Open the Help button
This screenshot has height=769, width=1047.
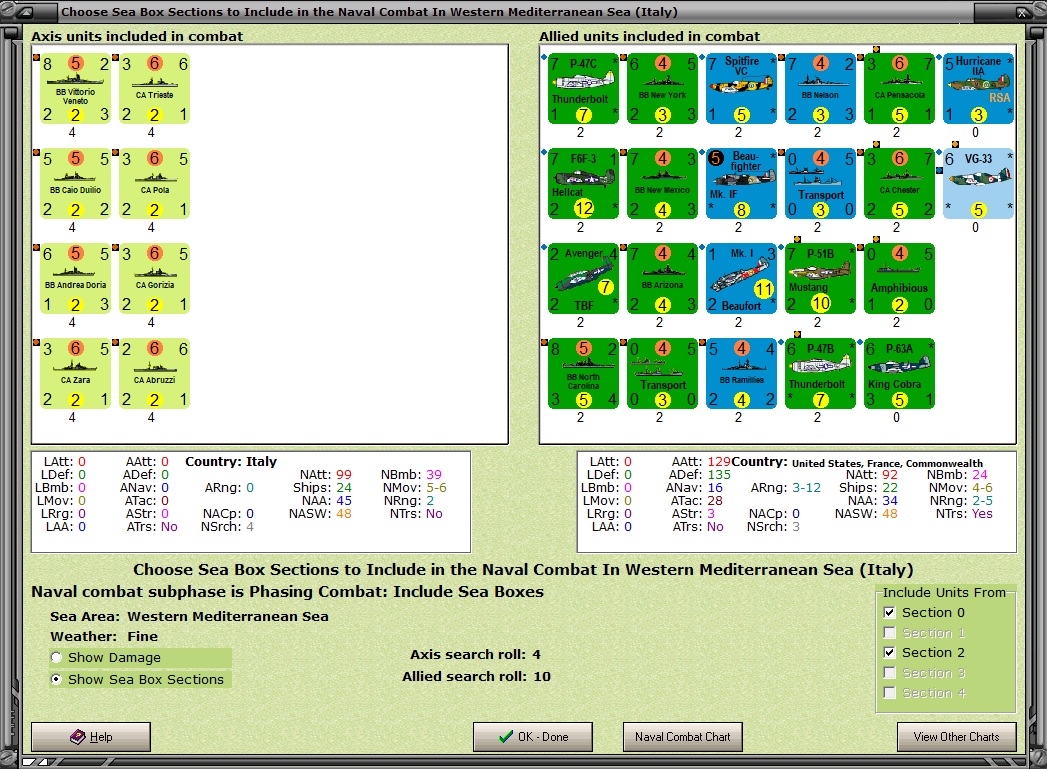(x=91, y=736)
